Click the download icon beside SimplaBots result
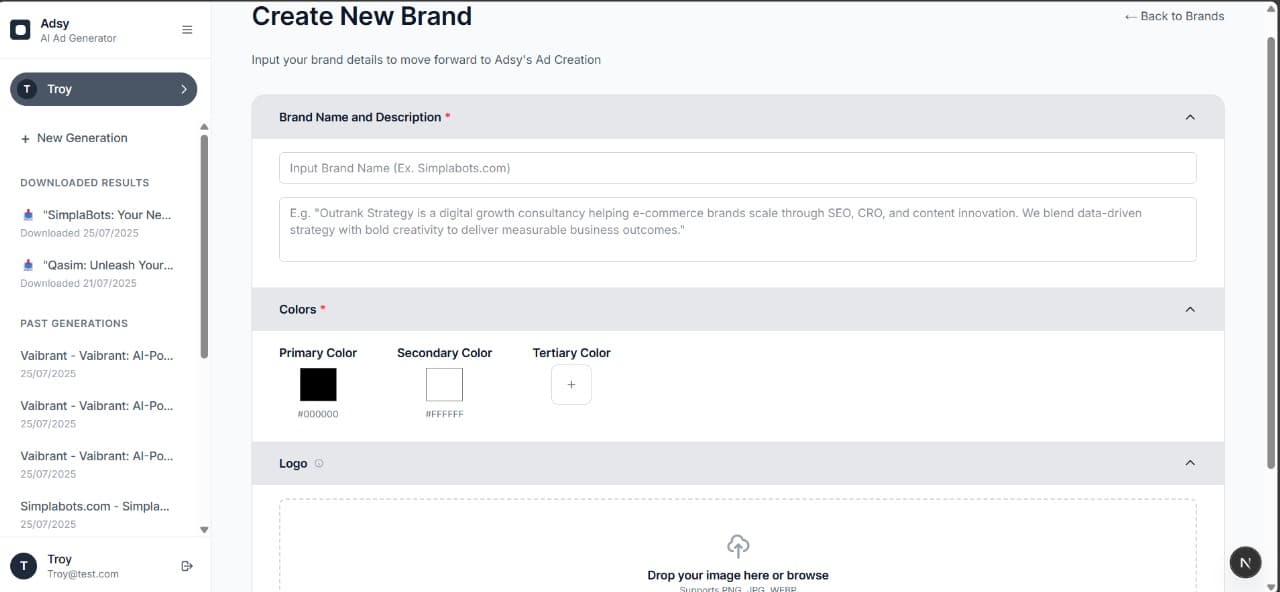 pyautogui.click(x=28, y=215)
